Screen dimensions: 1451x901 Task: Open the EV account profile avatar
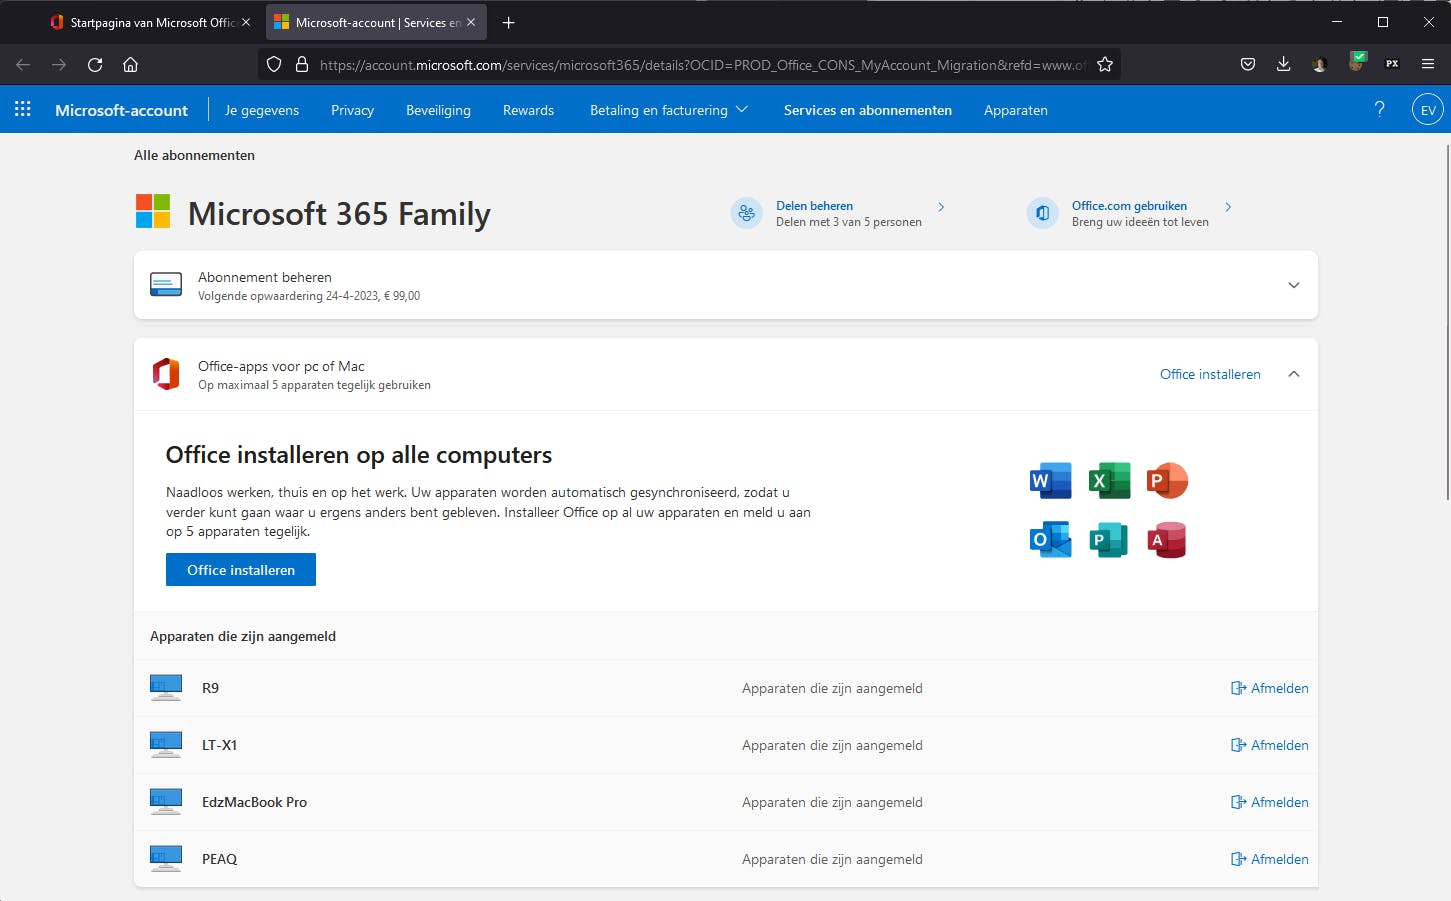tap(1427, 110)
